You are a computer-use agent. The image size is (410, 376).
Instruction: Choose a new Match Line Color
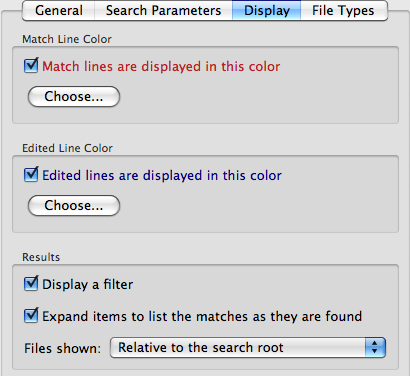(74, 97)
